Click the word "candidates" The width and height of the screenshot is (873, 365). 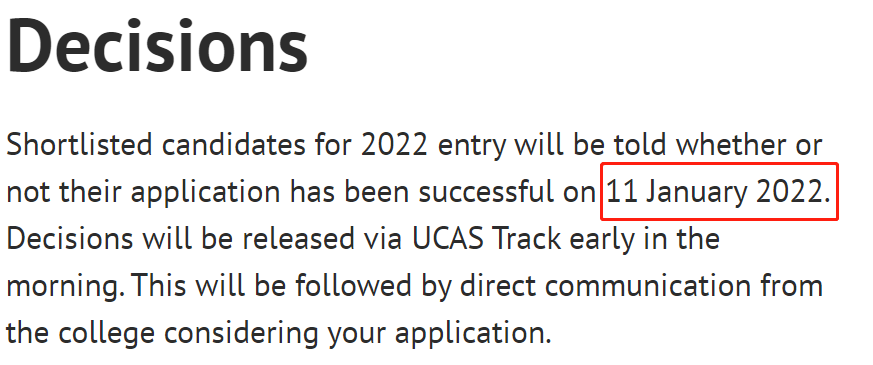(x=234, y=145)
